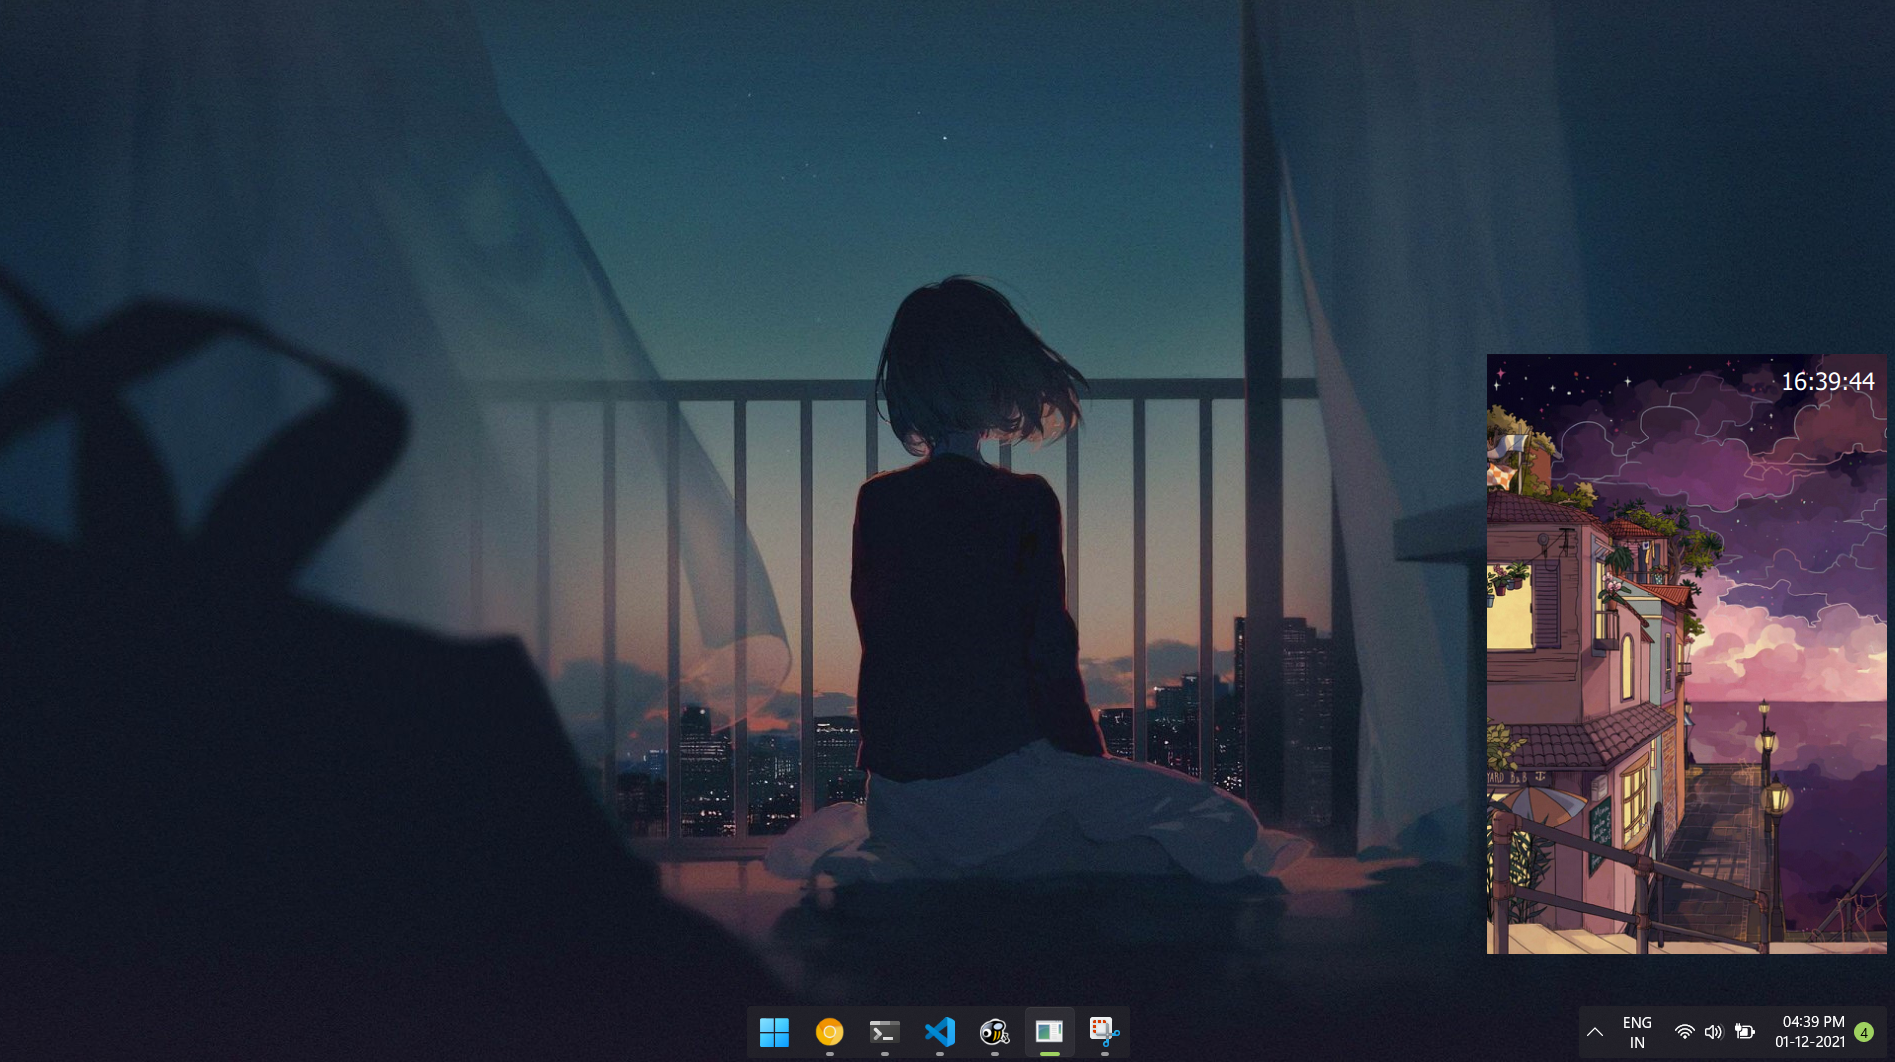Expand the hidden system tray icons
This screenshot has width=1895, height=1062.
coord(1595,1032)
